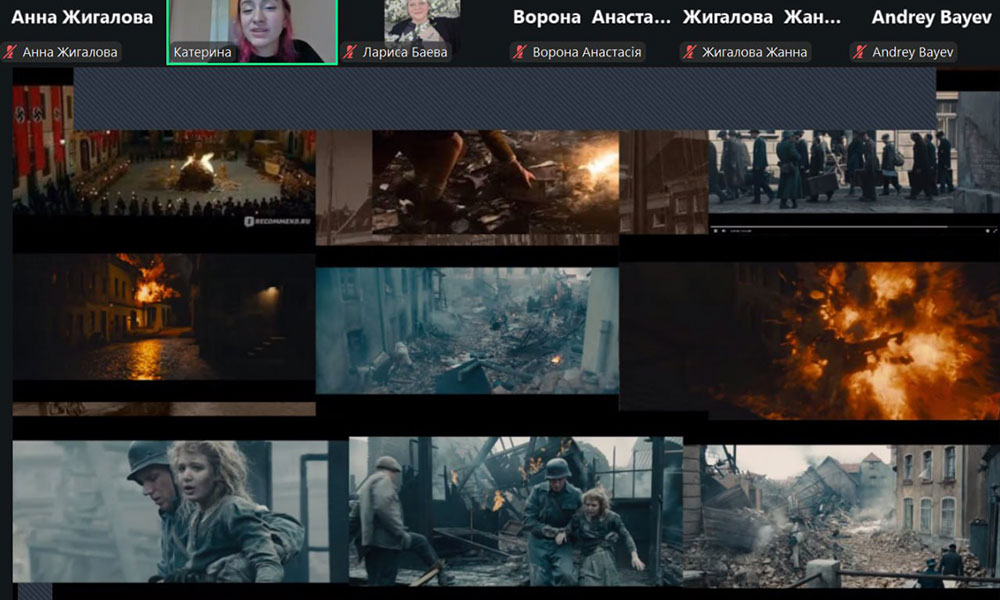This screenshot has height=600, width=1000.
Task: Open the soldier carrying blonde girl image
Action: [x=170, y=510]
